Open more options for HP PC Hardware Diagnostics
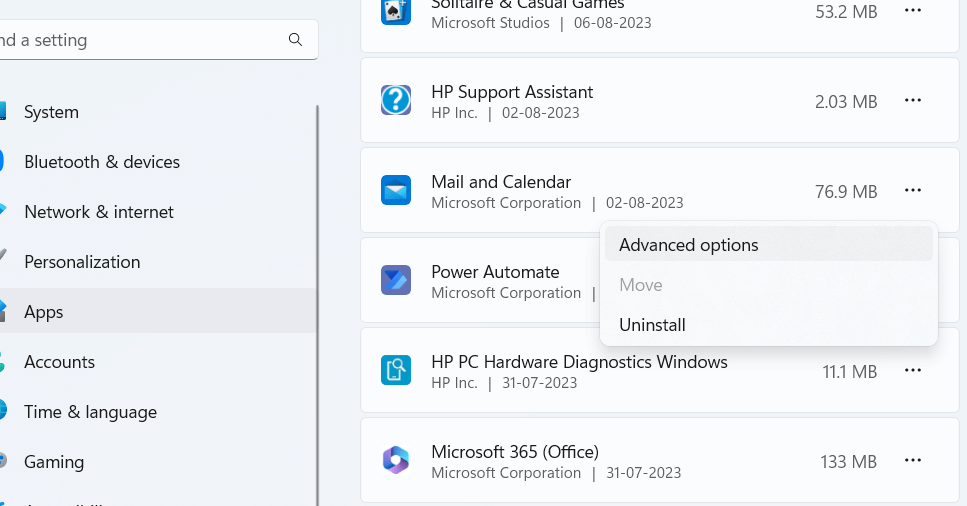The image size is (967, 506). coord(913,370)
